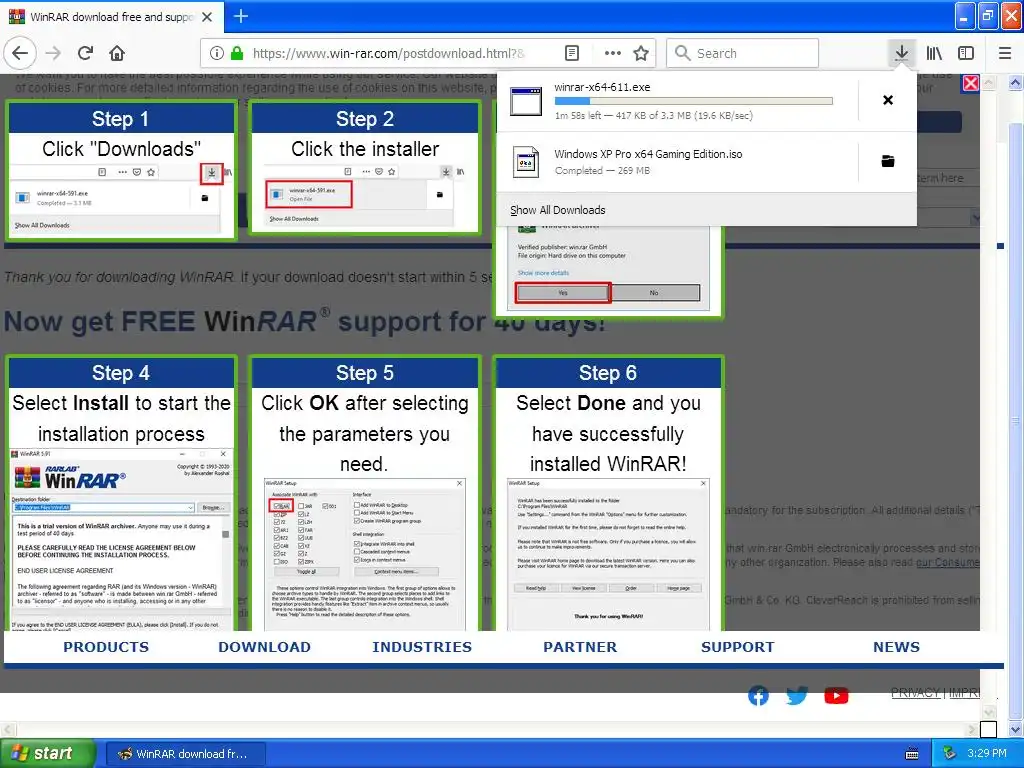This screenshot has width=1024, height=768.
Task: Click the Step 6 setup done screenshot
Action: [x=608, y=554]
